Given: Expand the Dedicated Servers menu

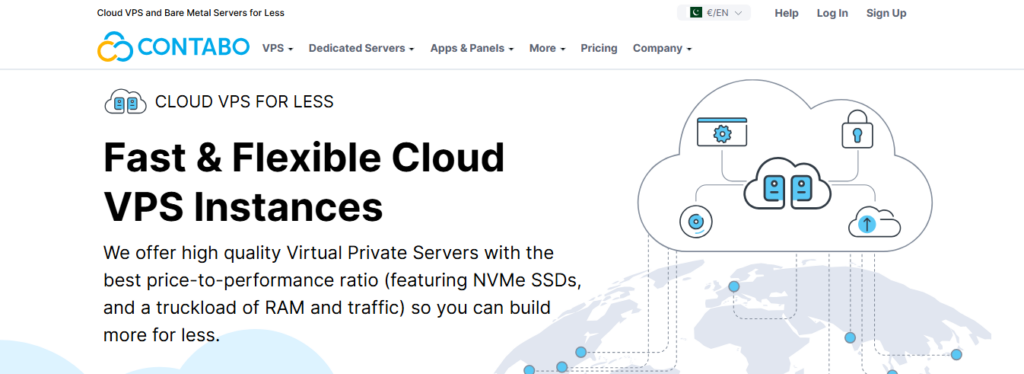Looking at the screenshot, I should point(361,48).
